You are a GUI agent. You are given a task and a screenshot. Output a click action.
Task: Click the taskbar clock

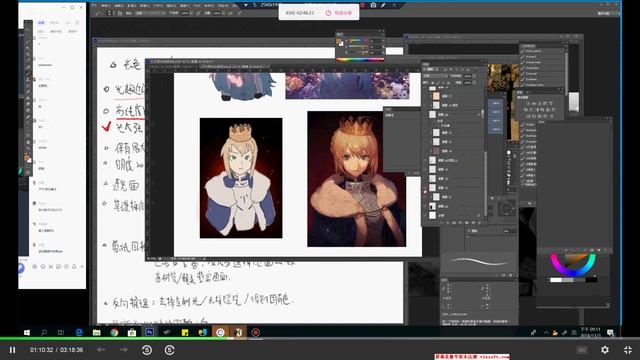591,332
